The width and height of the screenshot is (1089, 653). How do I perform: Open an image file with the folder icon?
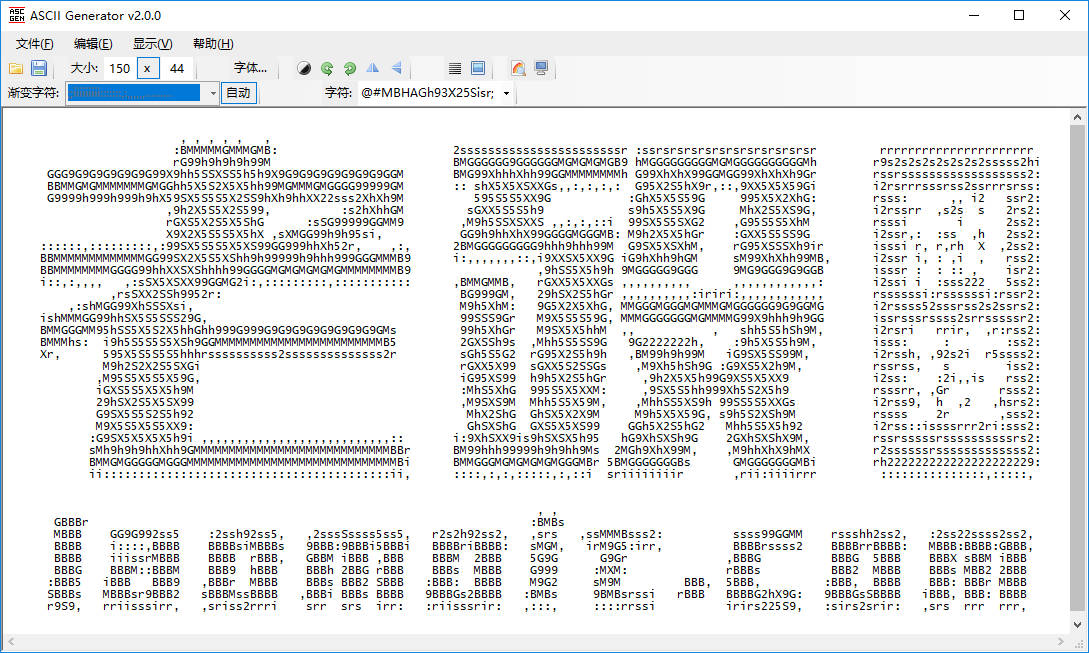coord(16,68)
